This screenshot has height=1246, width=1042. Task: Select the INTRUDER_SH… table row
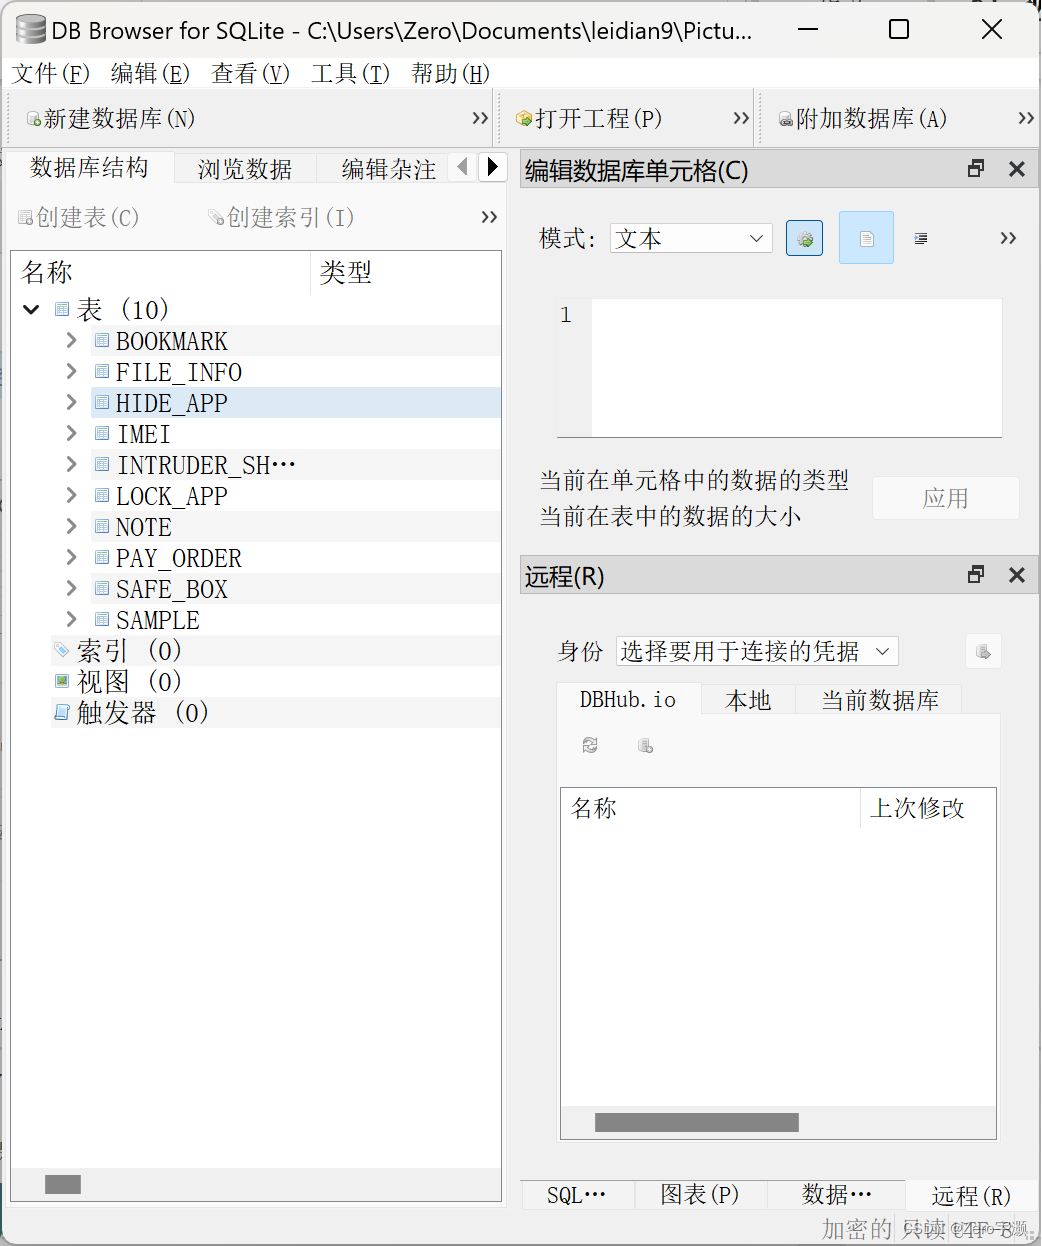296,465
